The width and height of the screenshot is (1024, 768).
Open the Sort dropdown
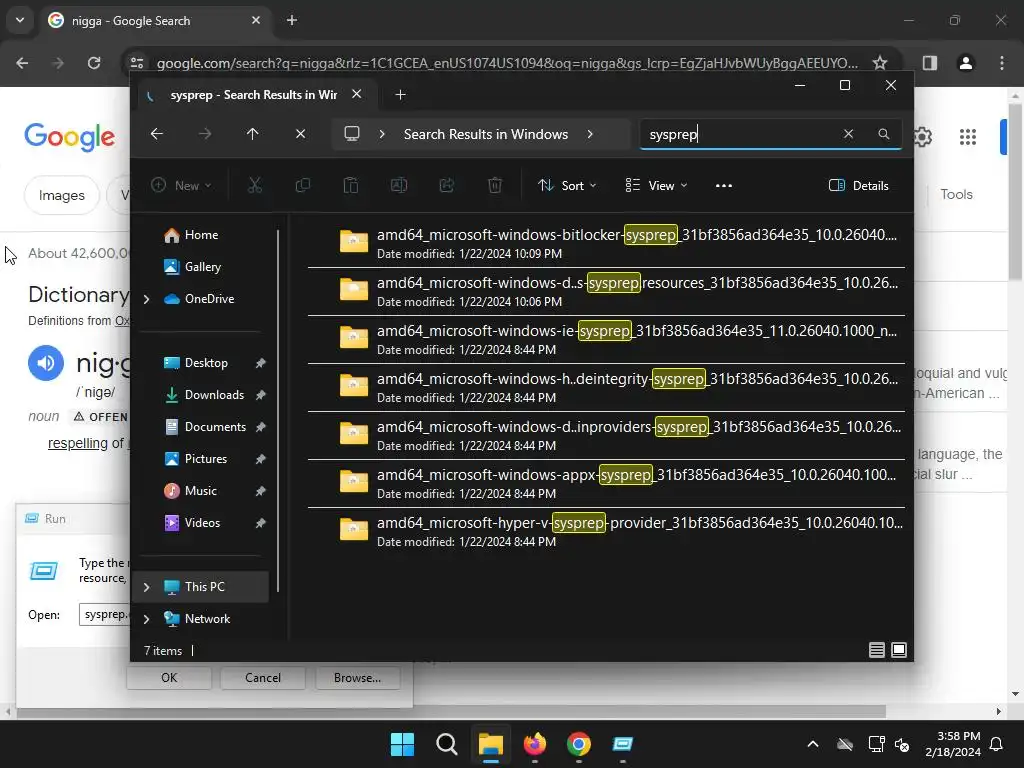click(x=567, y=185)
